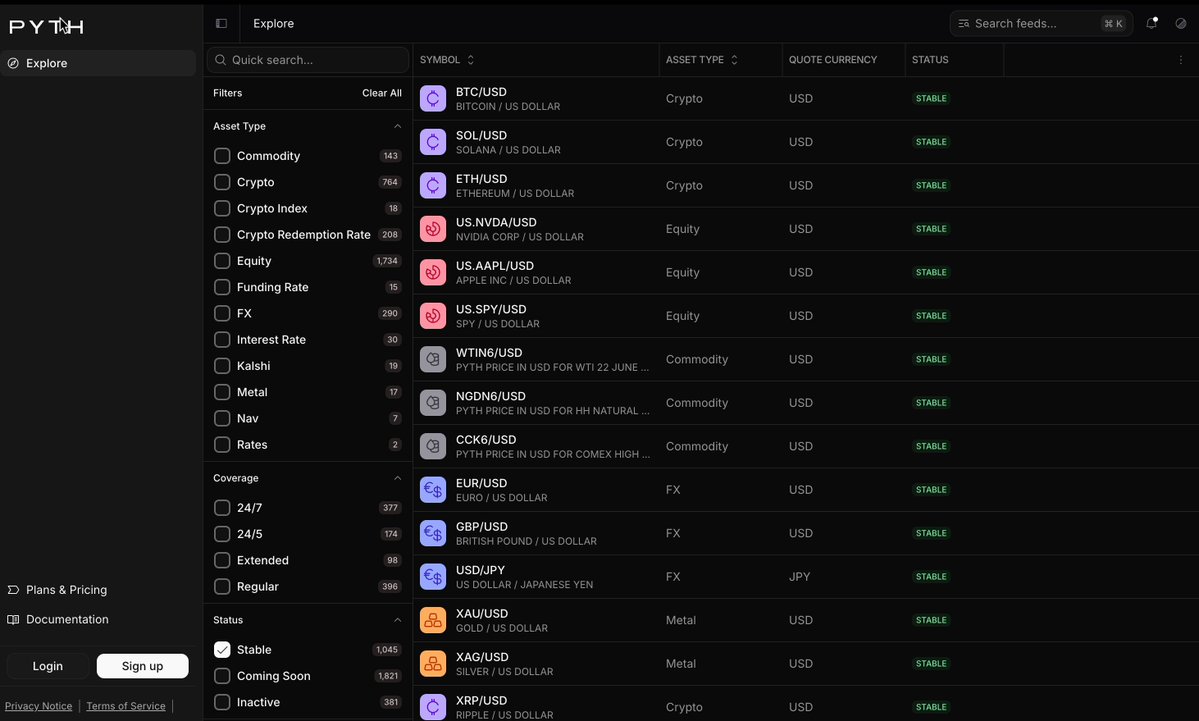Check the Commodity asset type filter
Image resolution: width=1199 pixels, height=721 pixels.
[222, 156]
